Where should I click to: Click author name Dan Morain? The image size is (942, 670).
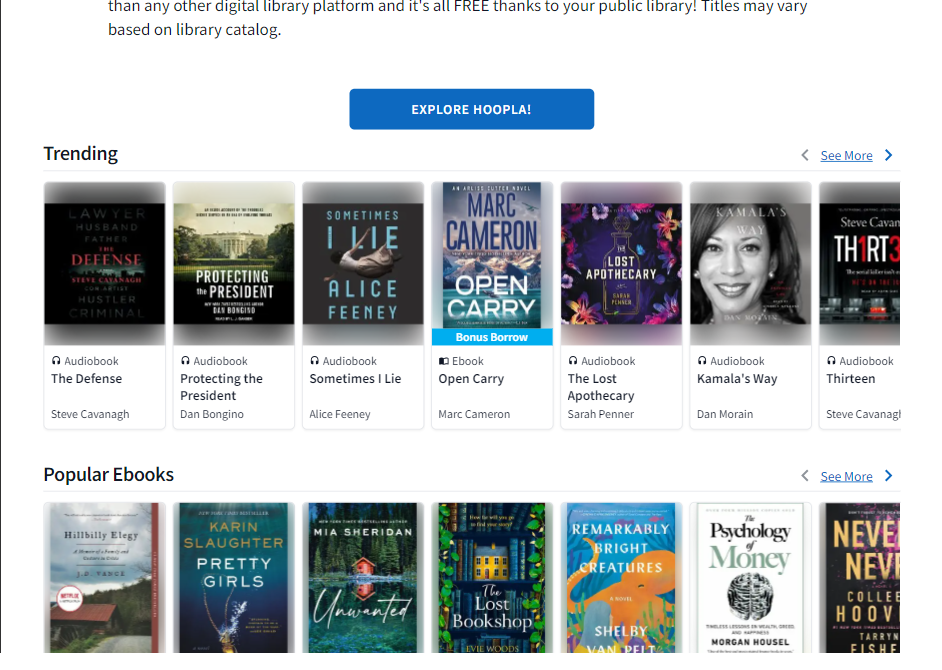(x=725, y=414)
